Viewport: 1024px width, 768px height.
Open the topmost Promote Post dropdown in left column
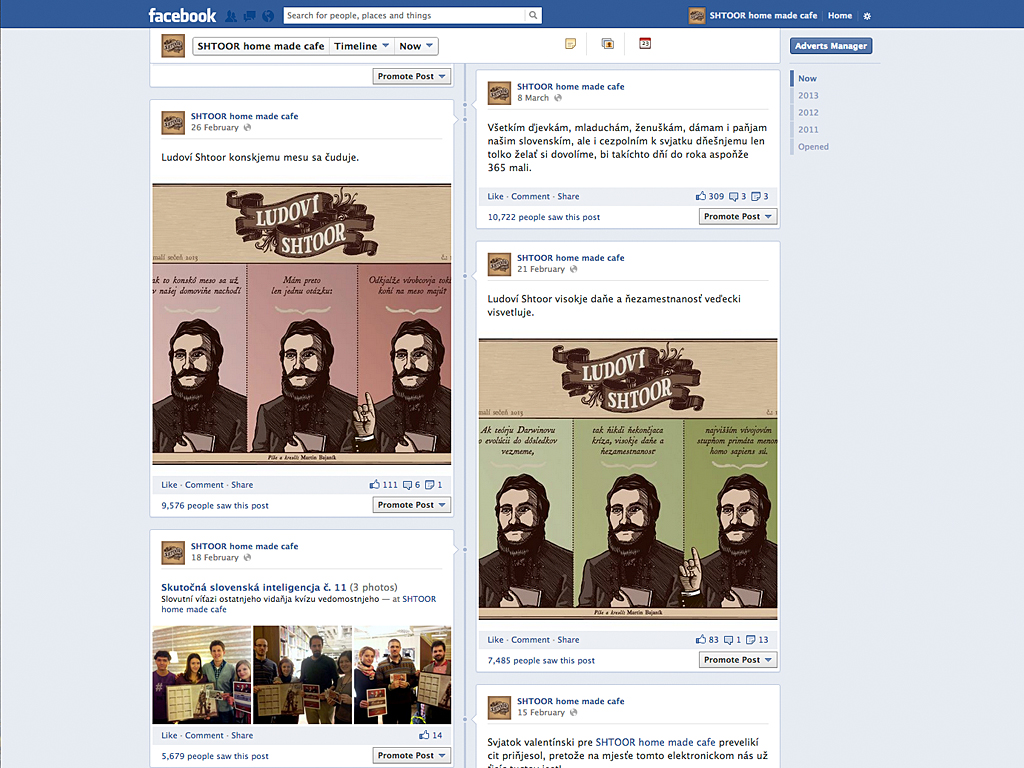(411, 76)
